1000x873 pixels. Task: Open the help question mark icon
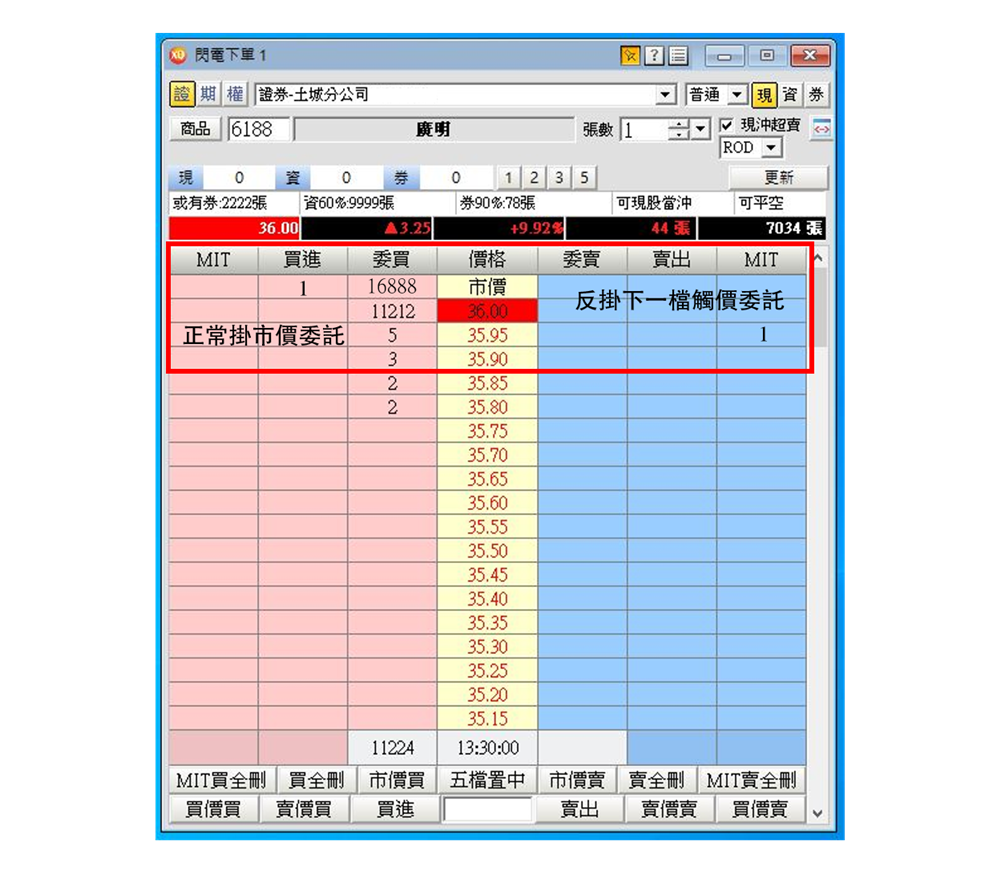point(654,56)
